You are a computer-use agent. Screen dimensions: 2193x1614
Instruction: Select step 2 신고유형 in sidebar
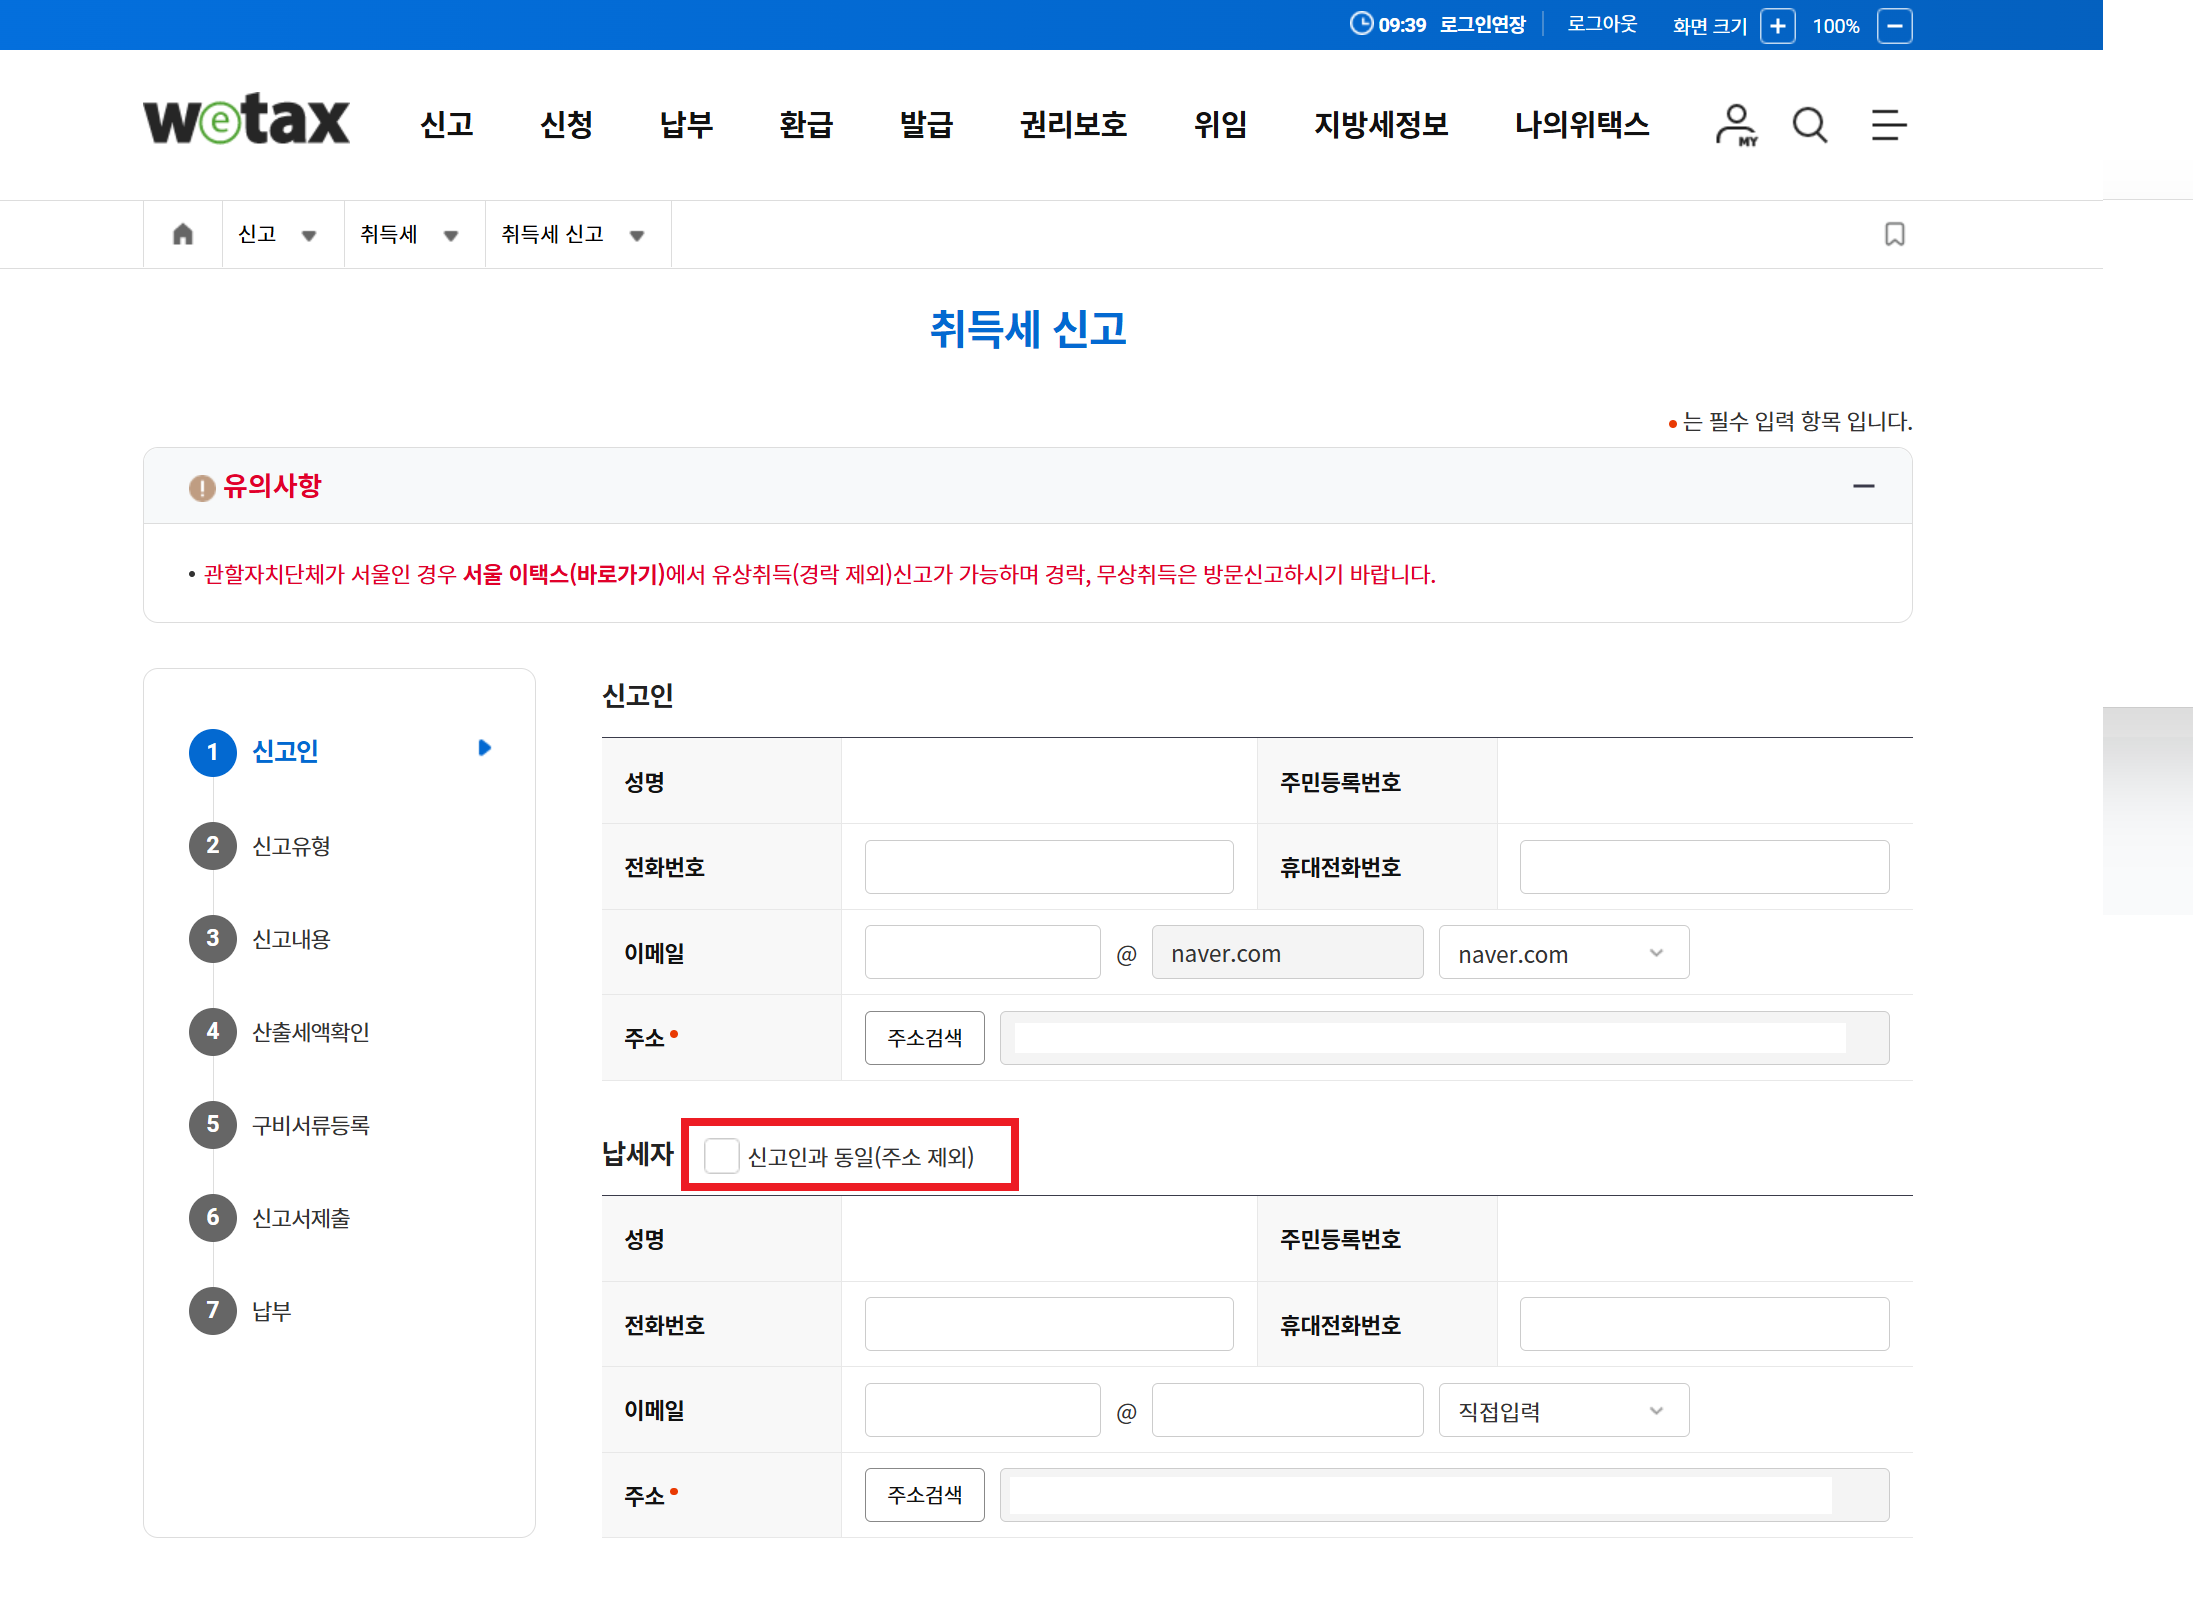coord(290,846)
